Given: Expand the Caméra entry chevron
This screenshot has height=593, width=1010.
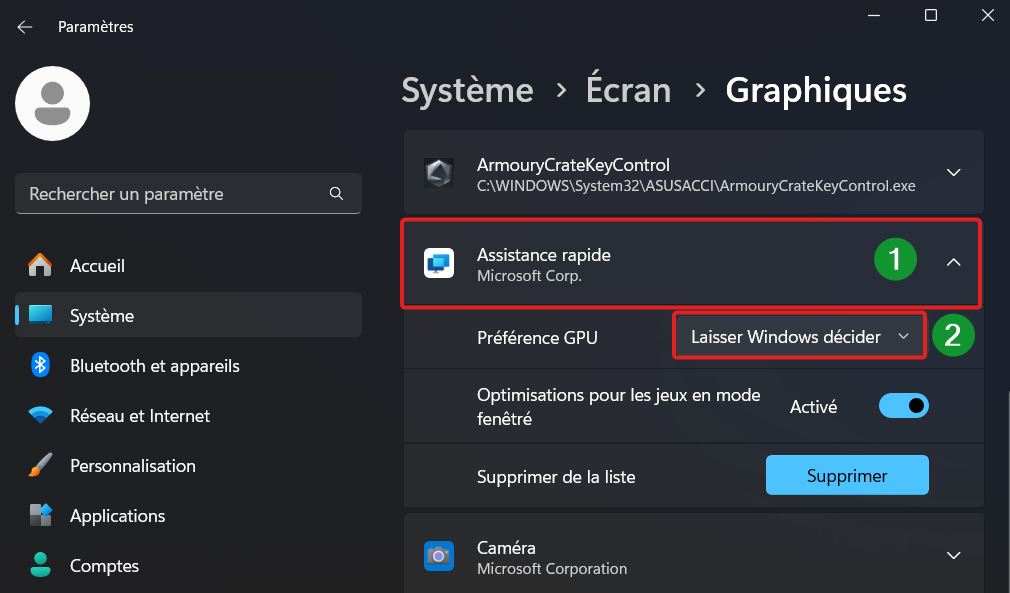Looking at the screenshot, I should 953,556.
